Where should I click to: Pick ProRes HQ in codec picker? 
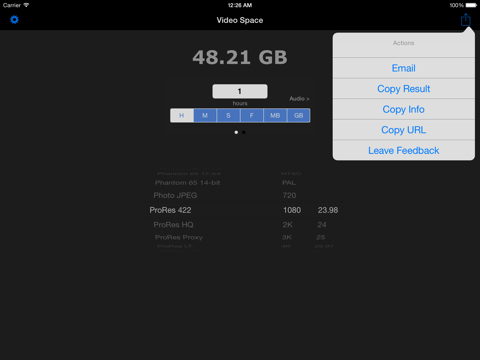coord(173,225)
